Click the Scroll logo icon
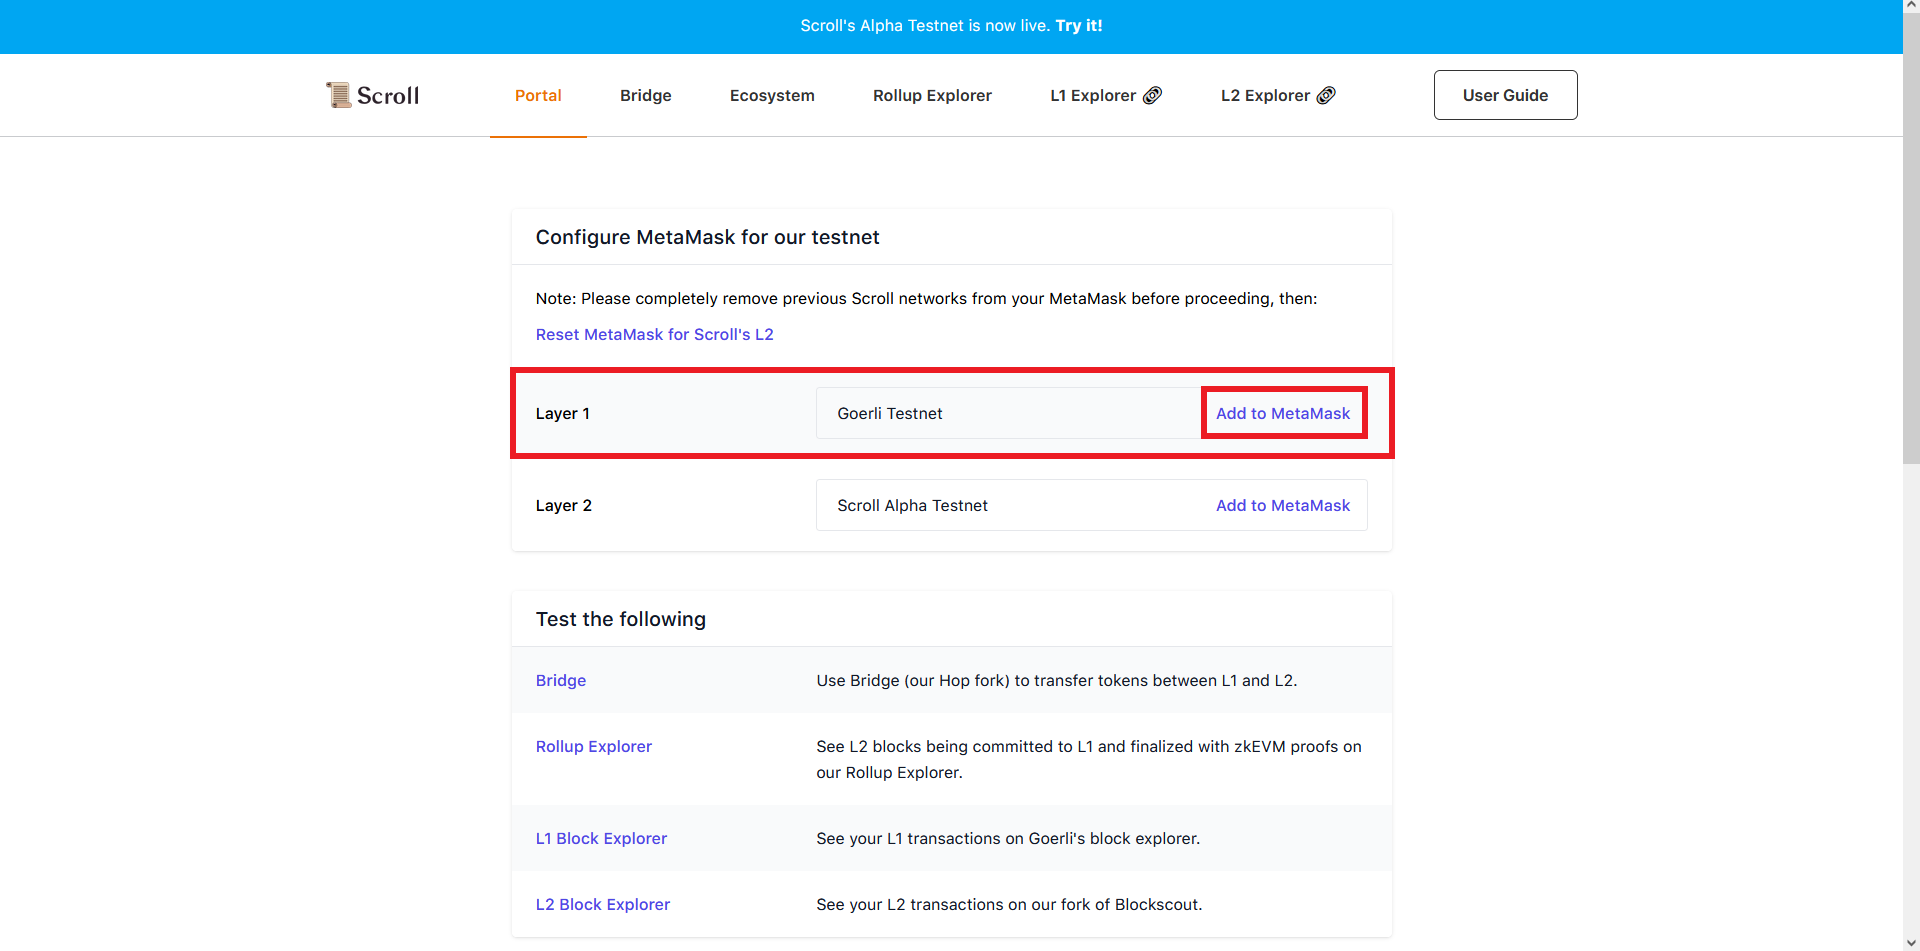This screenshot has height=951, width=1920. tap(339, 95)
